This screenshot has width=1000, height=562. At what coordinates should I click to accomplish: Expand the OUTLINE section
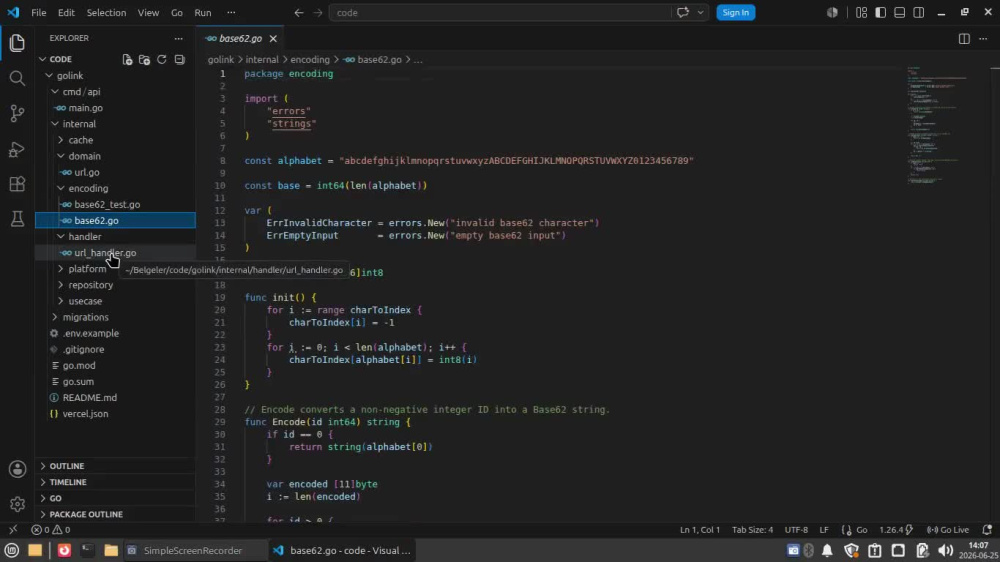pyautogui.click(x=115, y=466)
